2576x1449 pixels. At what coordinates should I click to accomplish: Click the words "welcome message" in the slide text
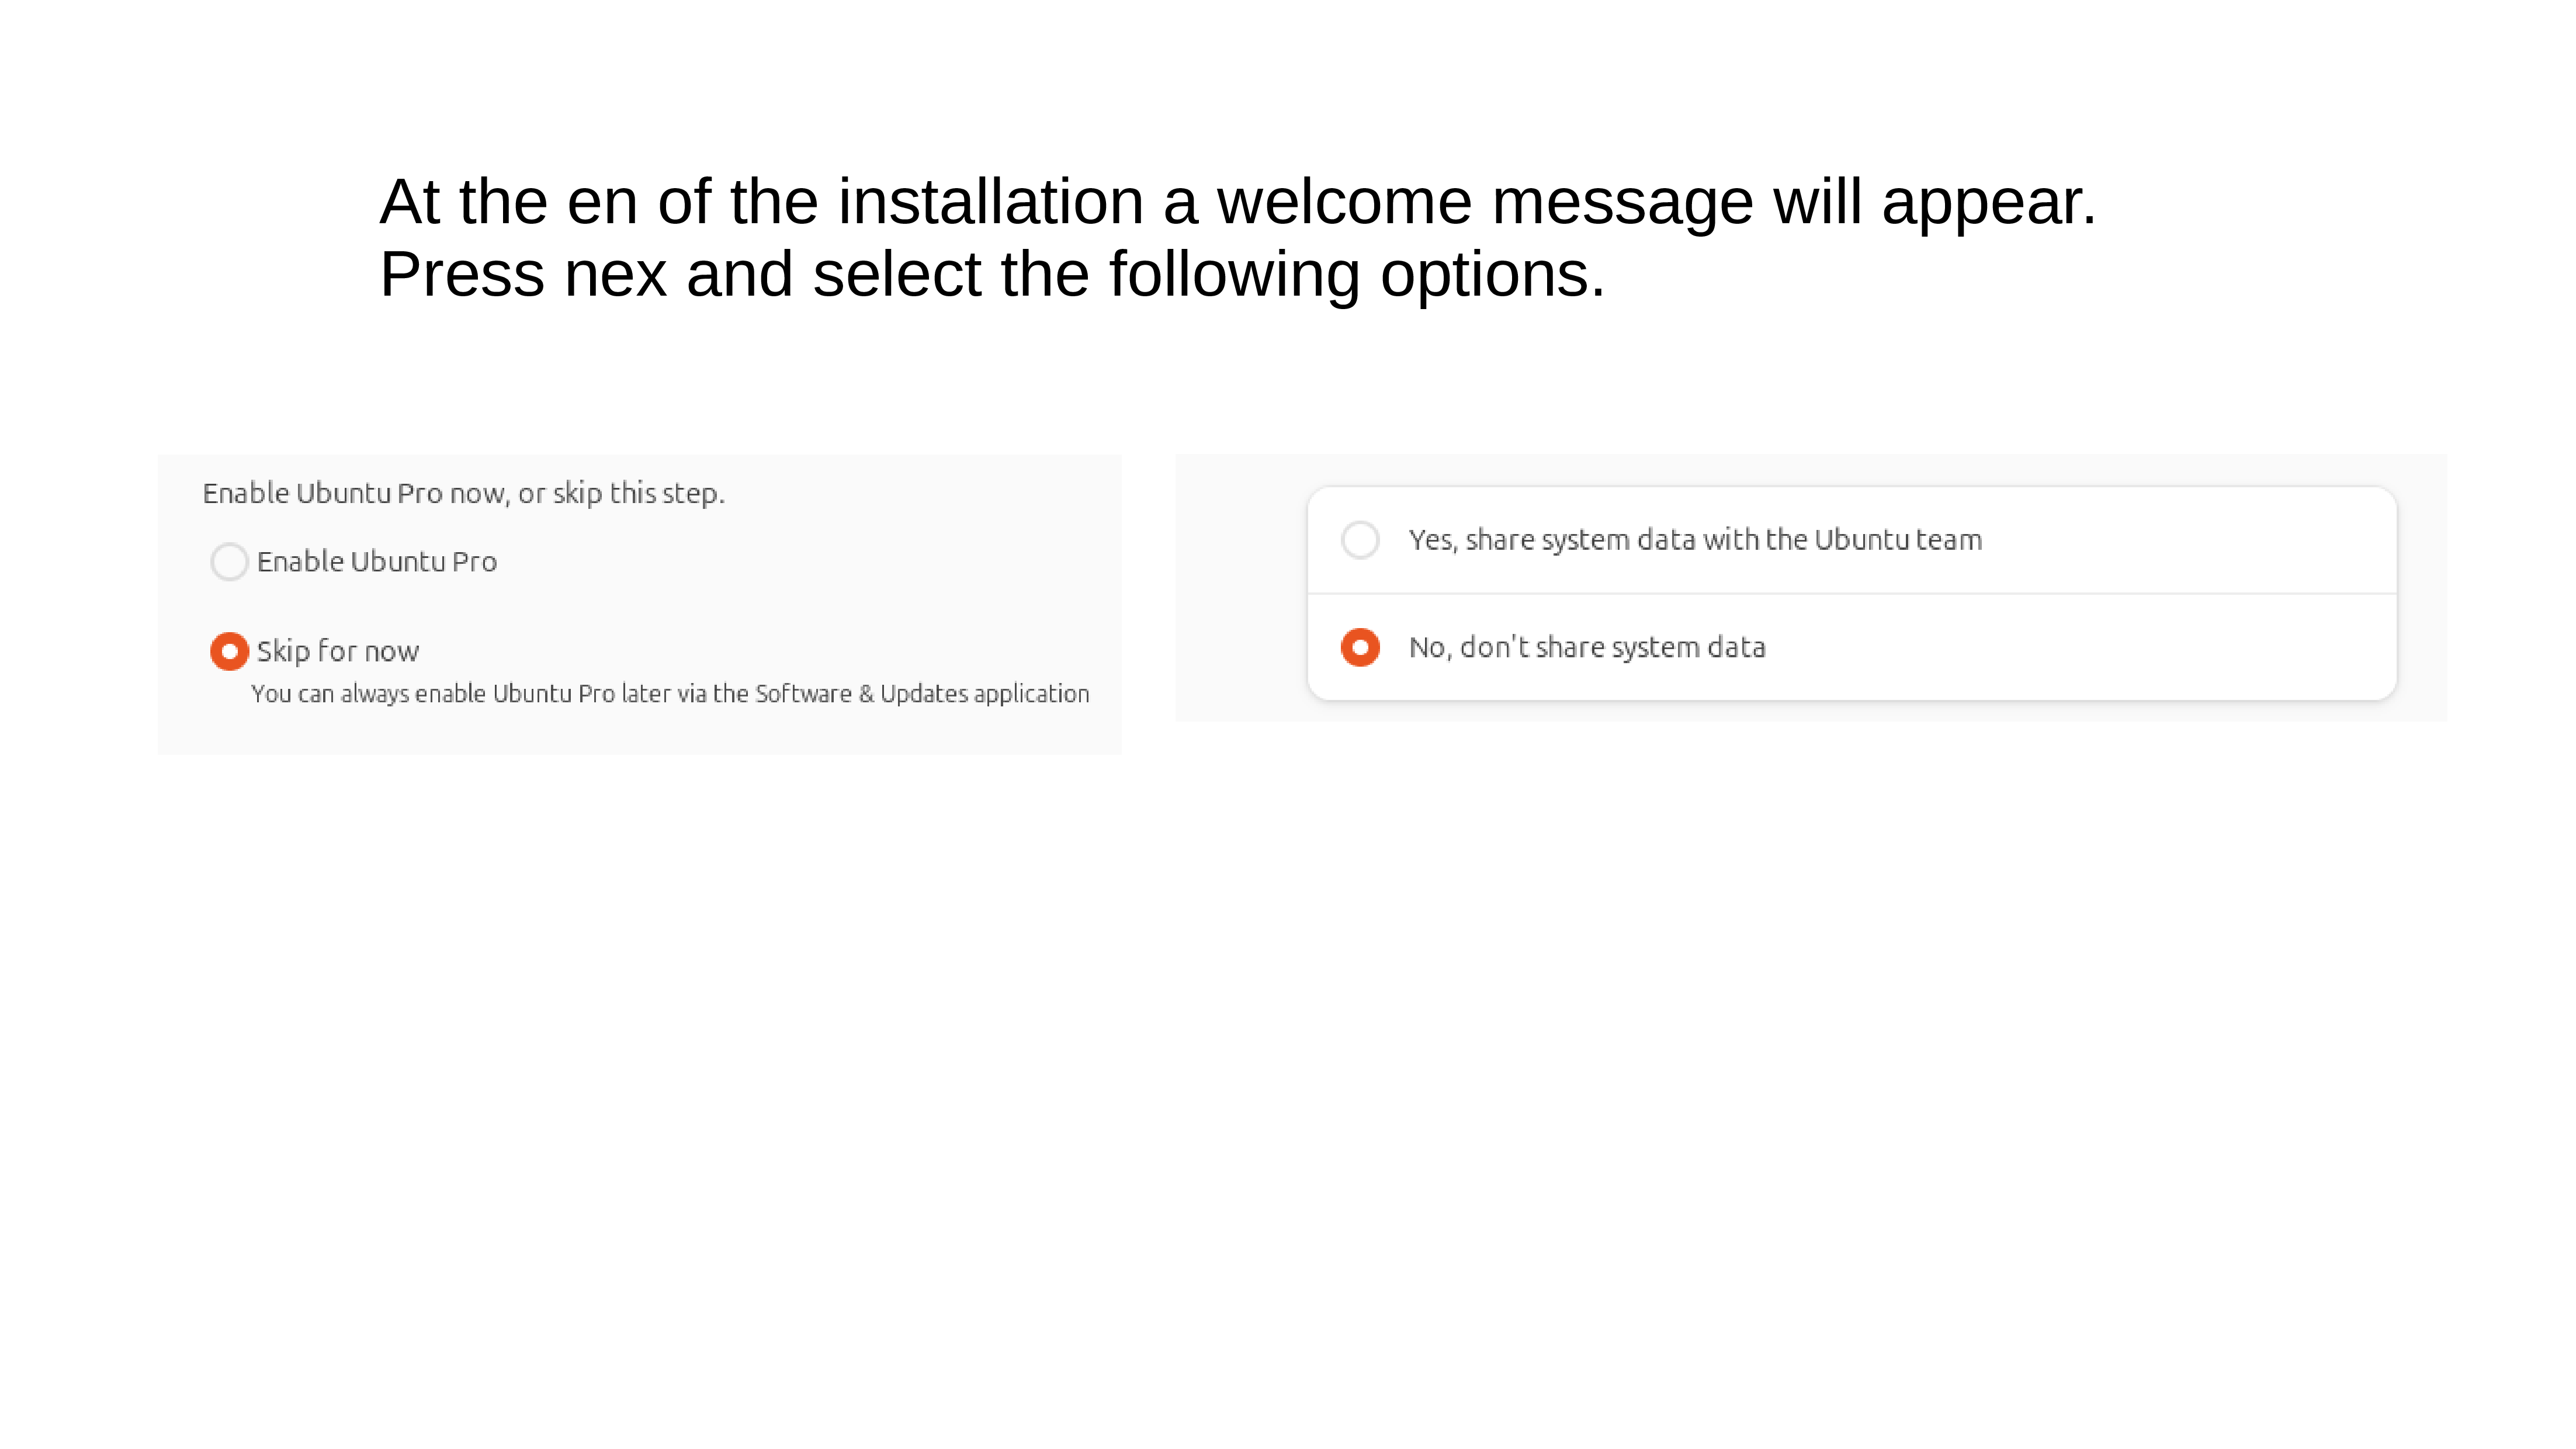click(1485, 202)
